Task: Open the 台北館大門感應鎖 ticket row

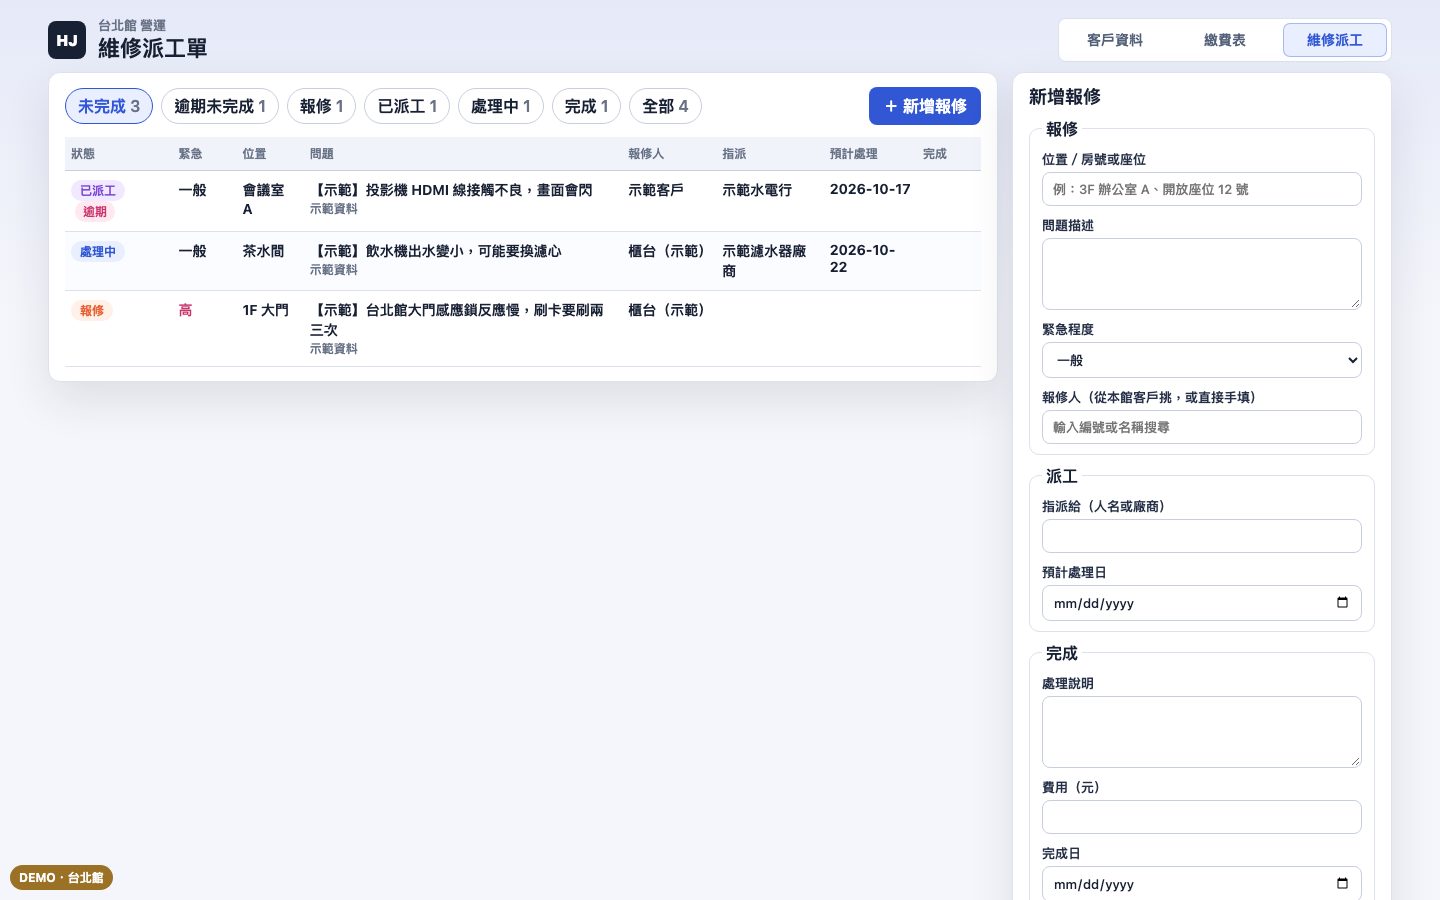Action: coord(523,329)
